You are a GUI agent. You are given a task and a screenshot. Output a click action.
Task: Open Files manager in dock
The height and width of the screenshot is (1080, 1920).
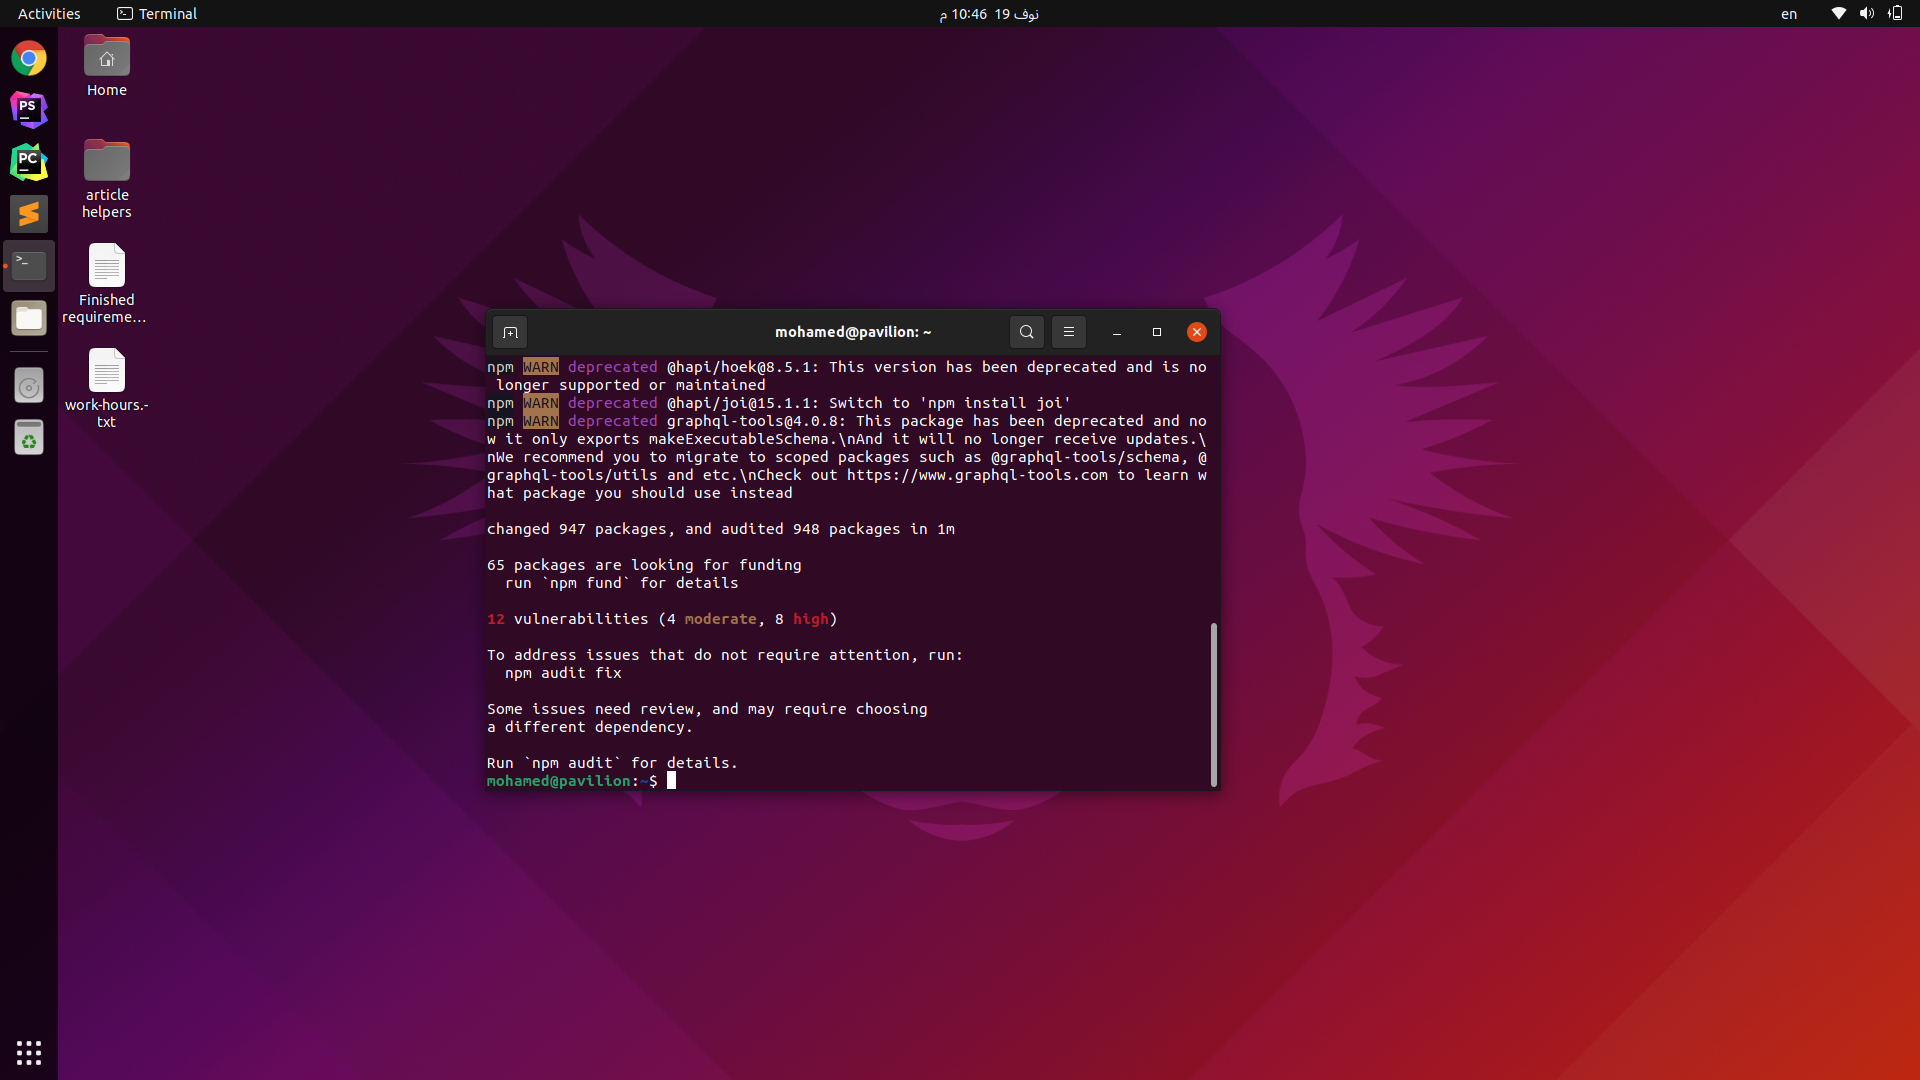[29, 318]
